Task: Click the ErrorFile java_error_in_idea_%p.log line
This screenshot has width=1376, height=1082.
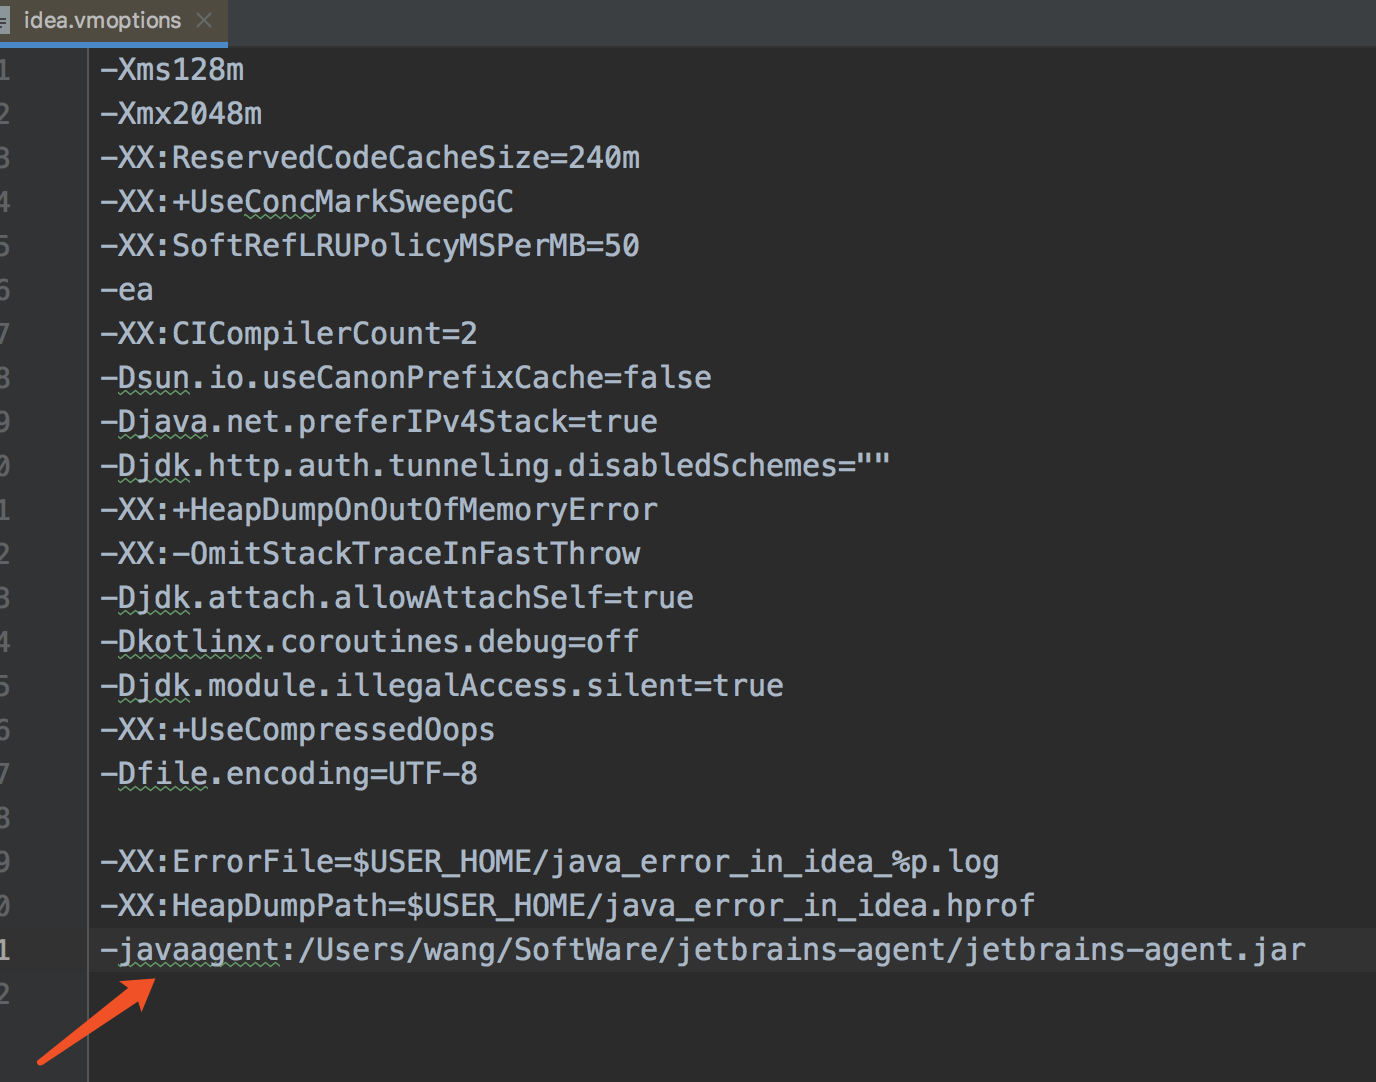Action: pos(550,862)
